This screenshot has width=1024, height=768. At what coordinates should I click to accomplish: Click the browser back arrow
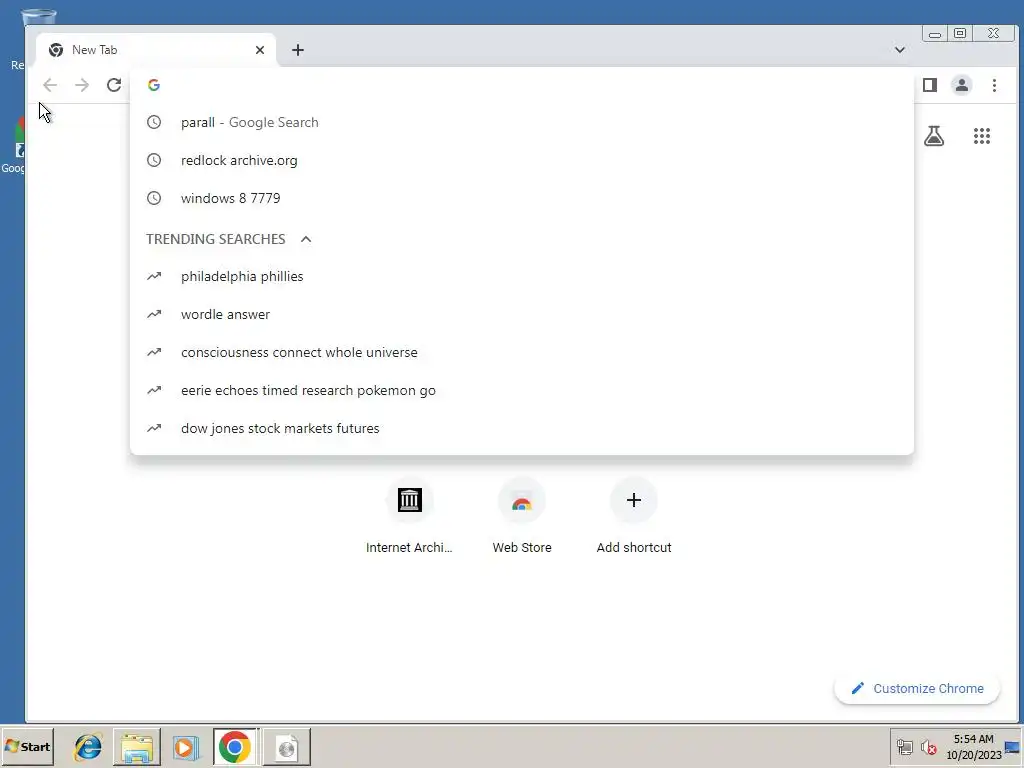point(50,85)
